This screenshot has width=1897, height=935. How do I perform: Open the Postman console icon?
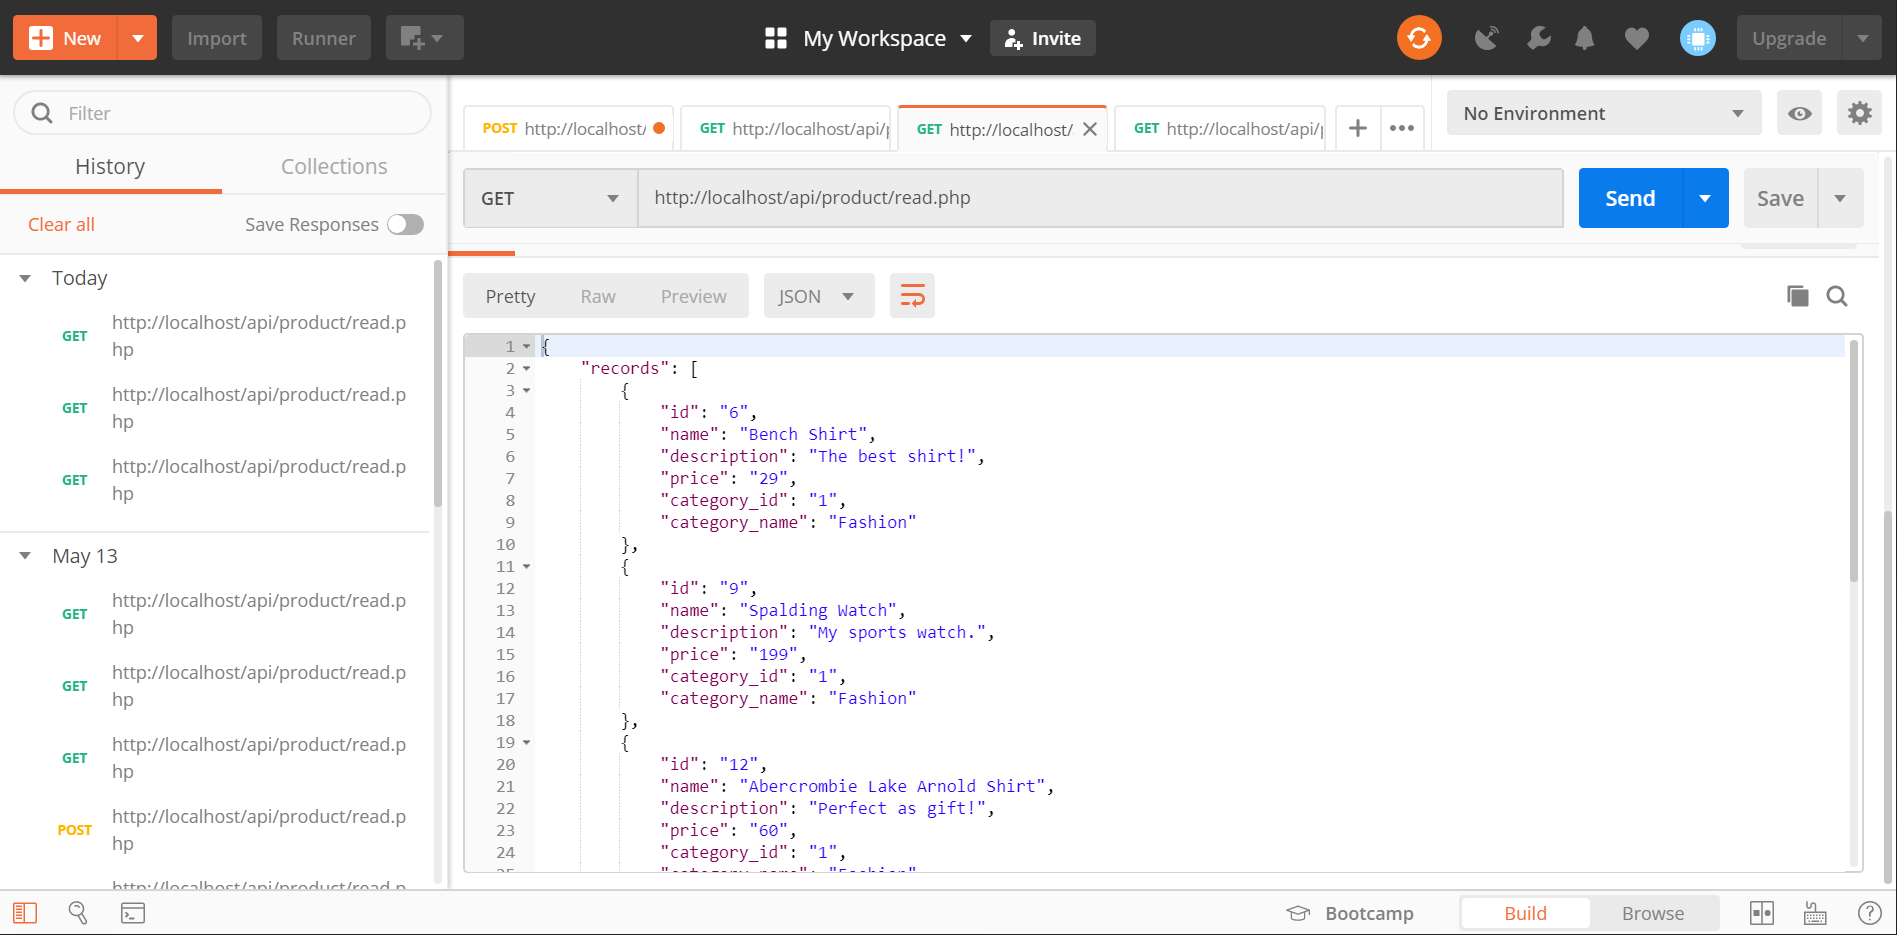(133, 913)
